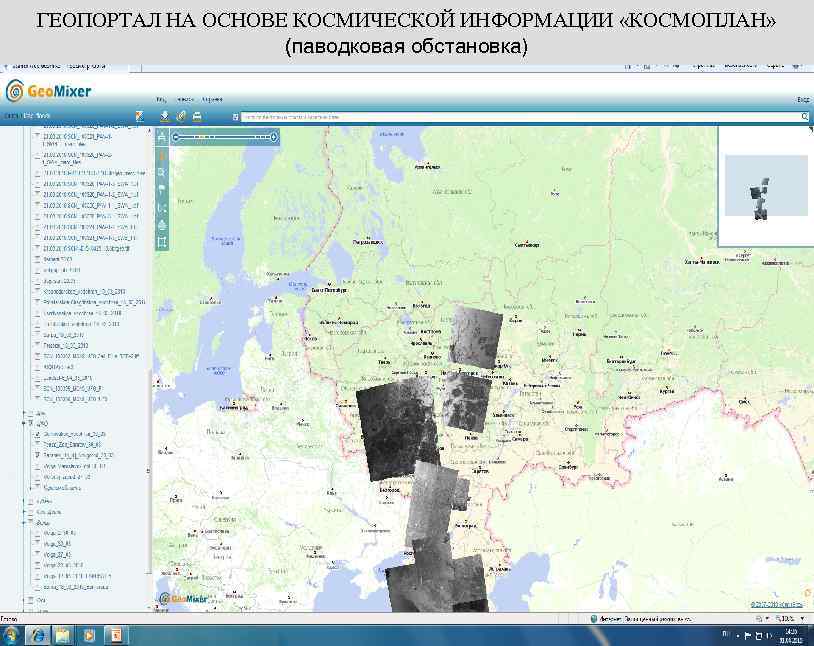
Task: Open Internet Explorer from the taskbar
Action: [x=38, y=636]
